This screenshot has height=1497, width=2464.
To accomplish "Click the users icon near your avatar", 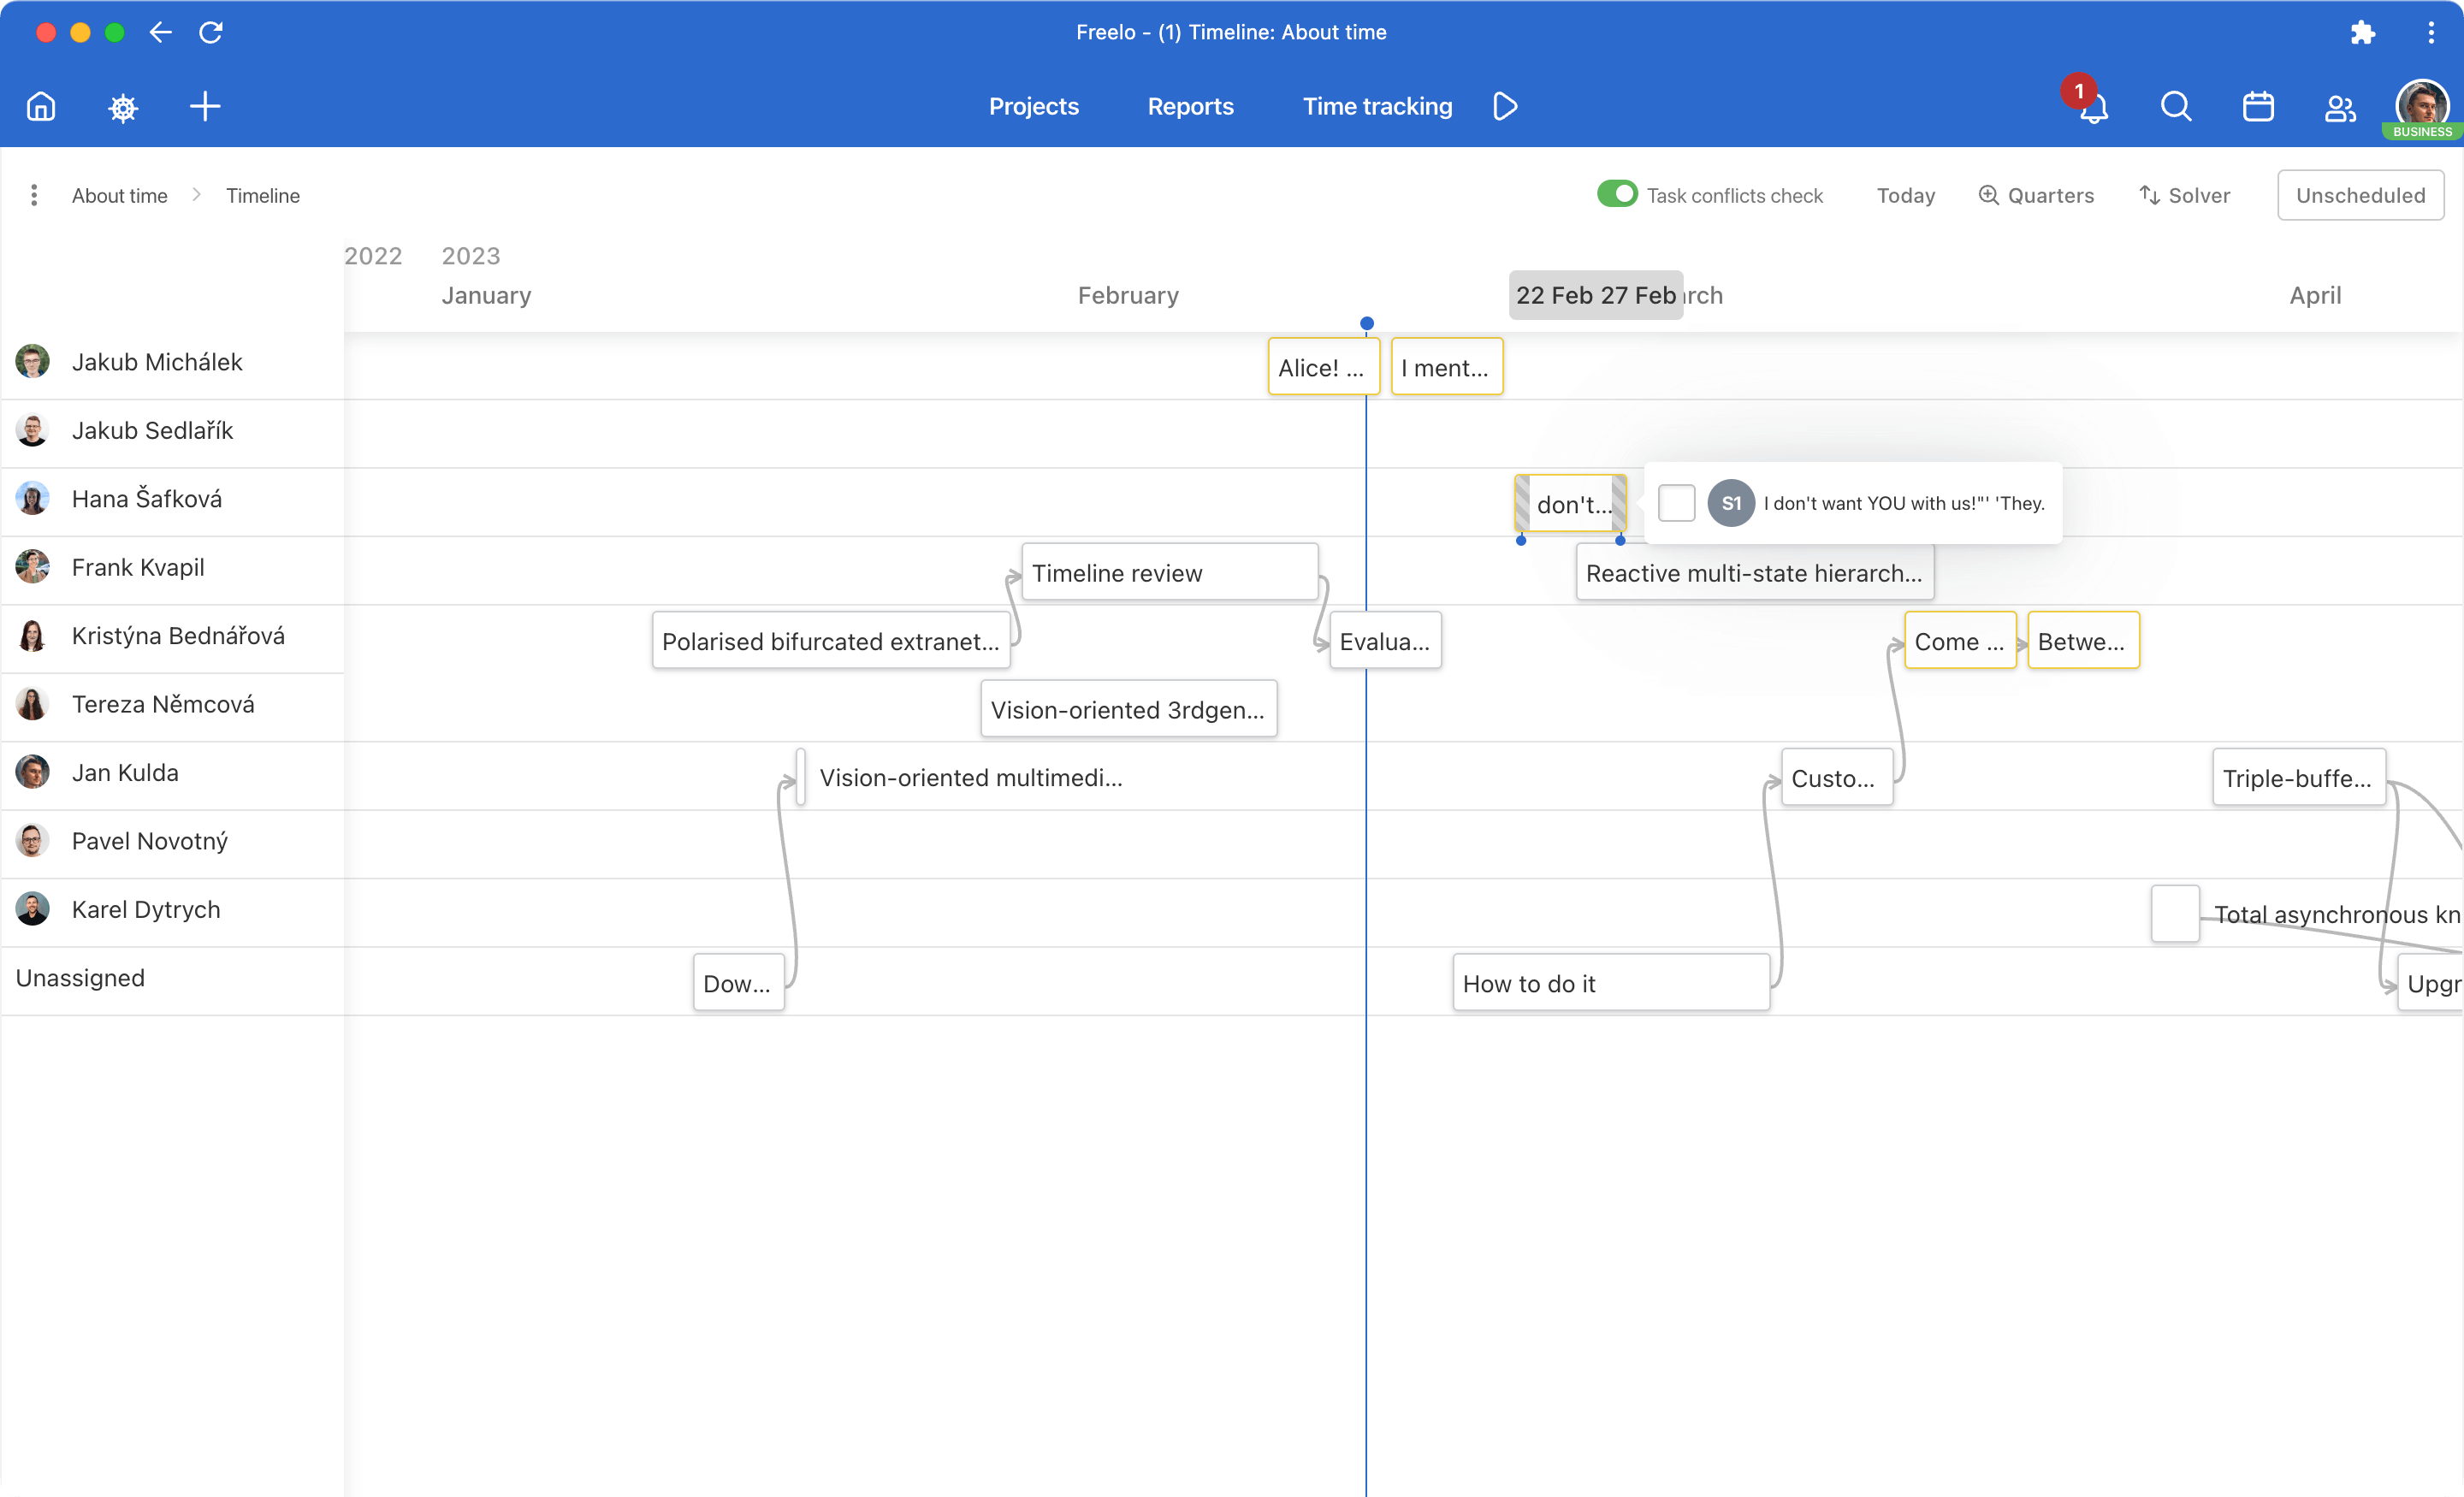I will [2340, 106].
